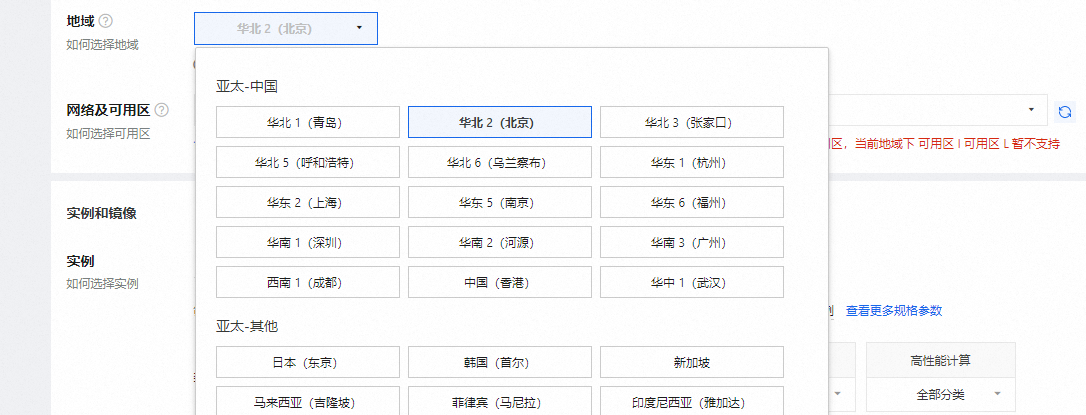Click the 如何选择实例 link
The height and width of the screenshot is (415, 1086).
point(102,283)
